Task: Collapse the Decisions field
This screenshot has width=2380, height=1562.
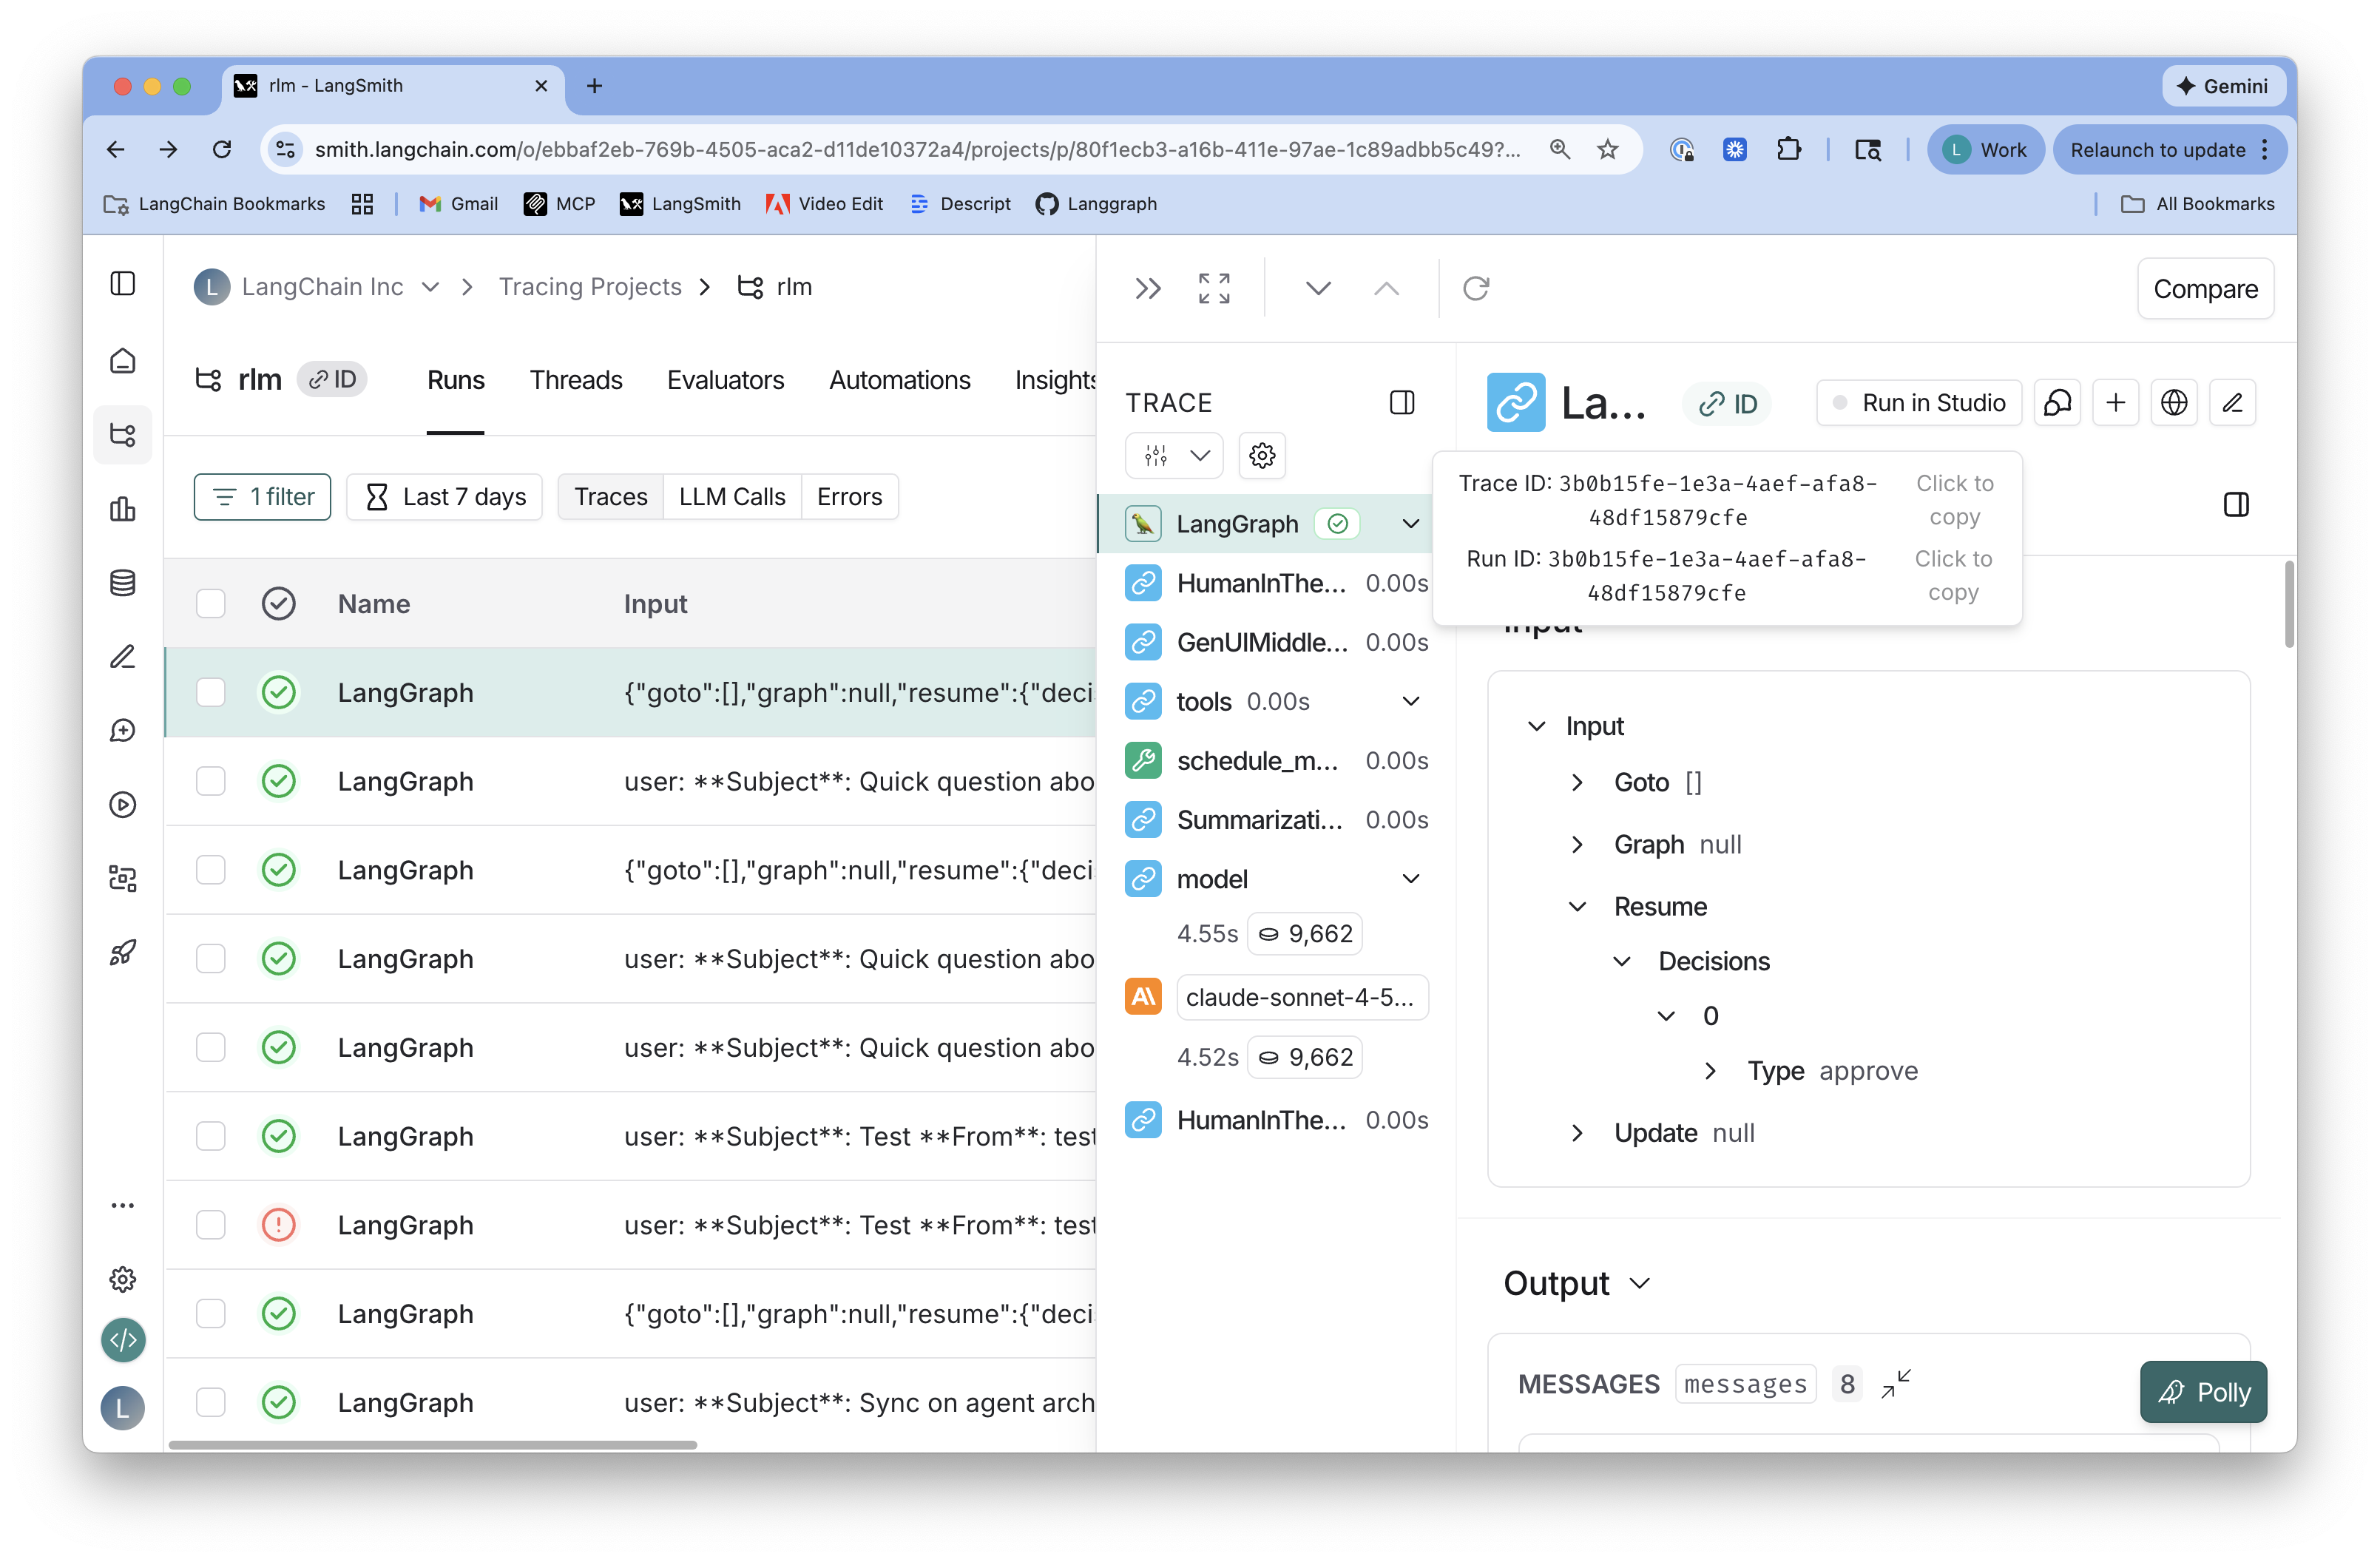Action: [x=1622, y=962]
